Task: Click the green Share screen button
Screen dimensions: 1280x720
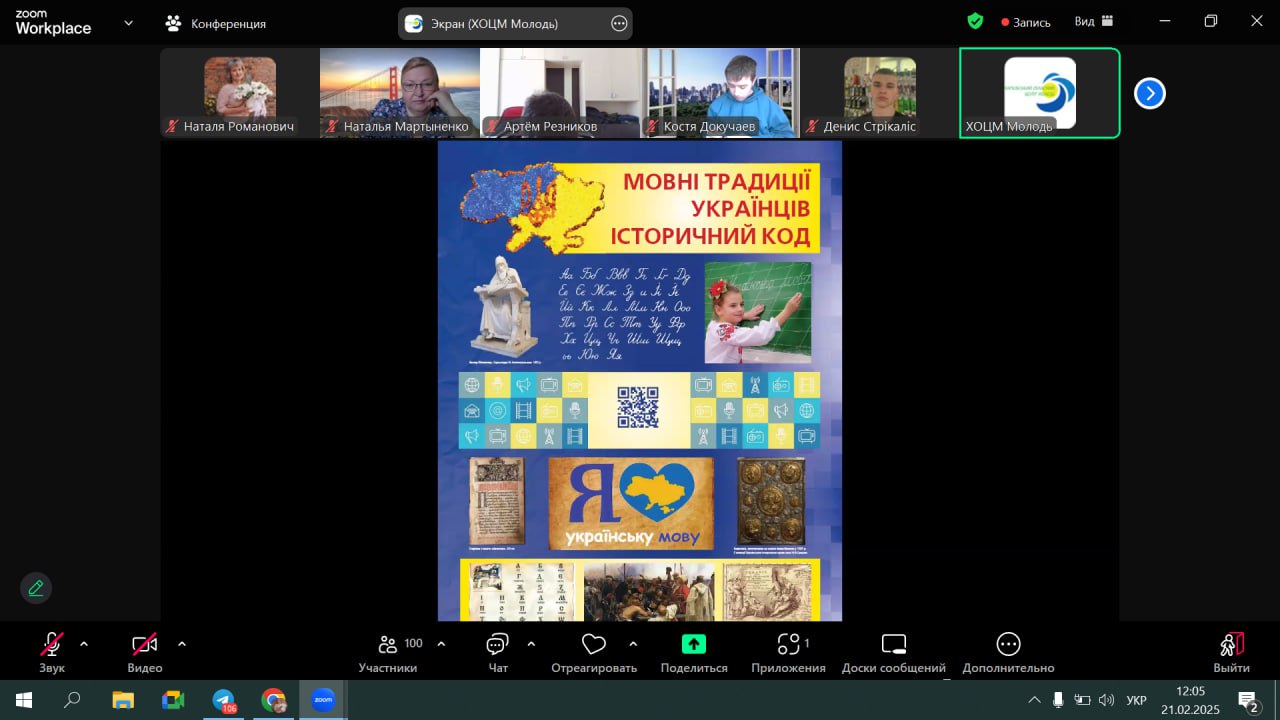Action: click(693, 644)
